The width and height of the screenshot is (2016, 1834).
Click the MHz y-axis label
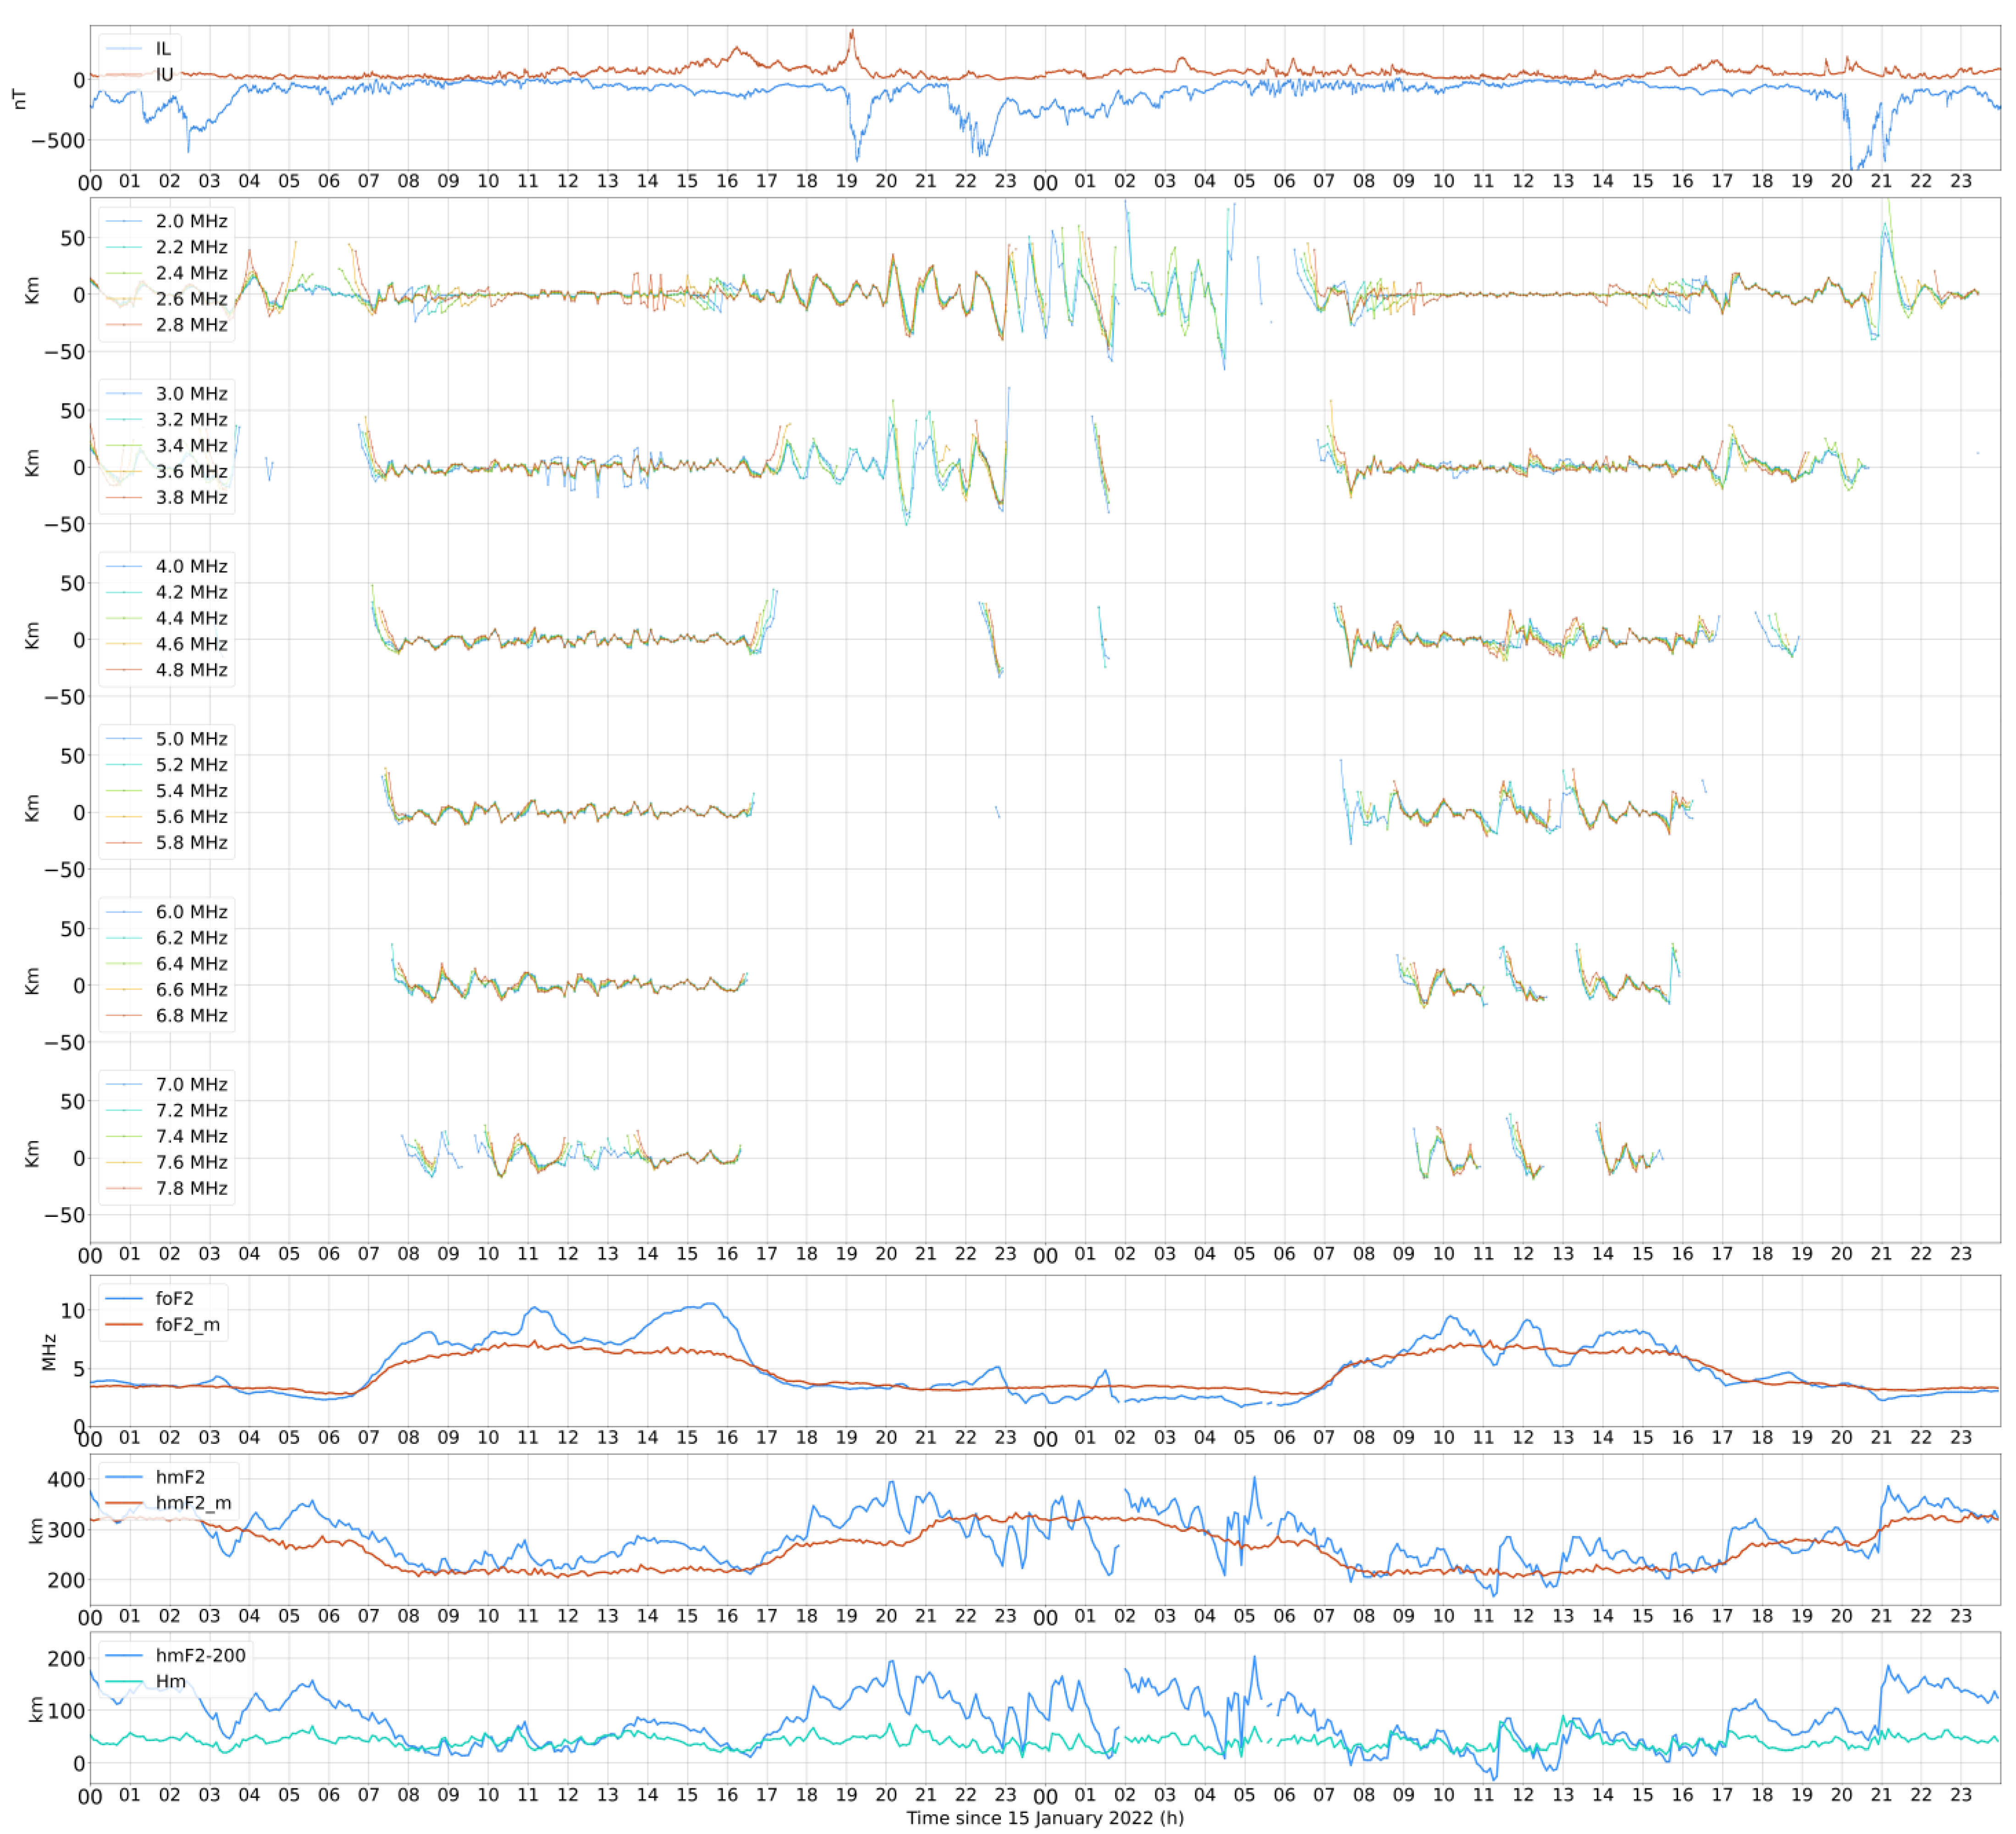tap(48, 1352)
